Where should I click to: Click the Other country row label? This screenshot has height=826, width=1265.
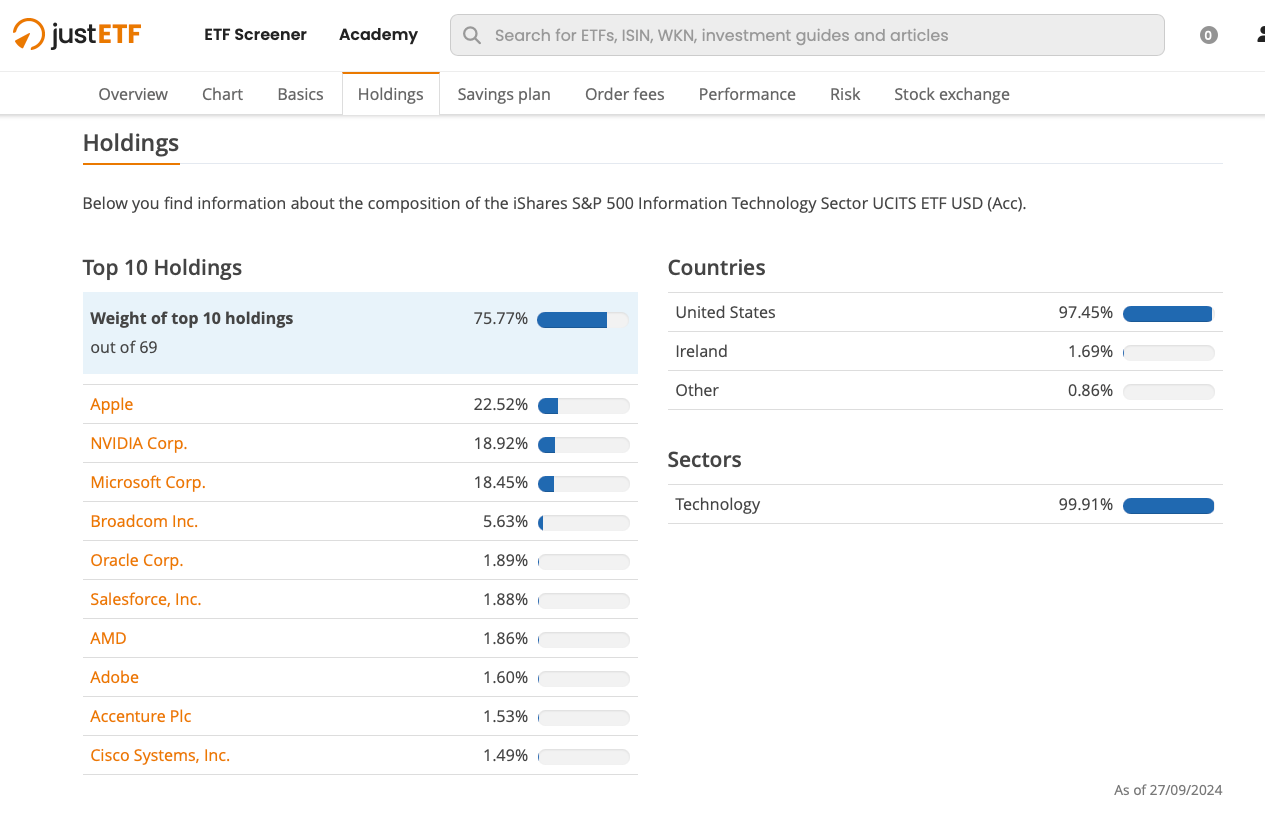[x=697, y=390]
